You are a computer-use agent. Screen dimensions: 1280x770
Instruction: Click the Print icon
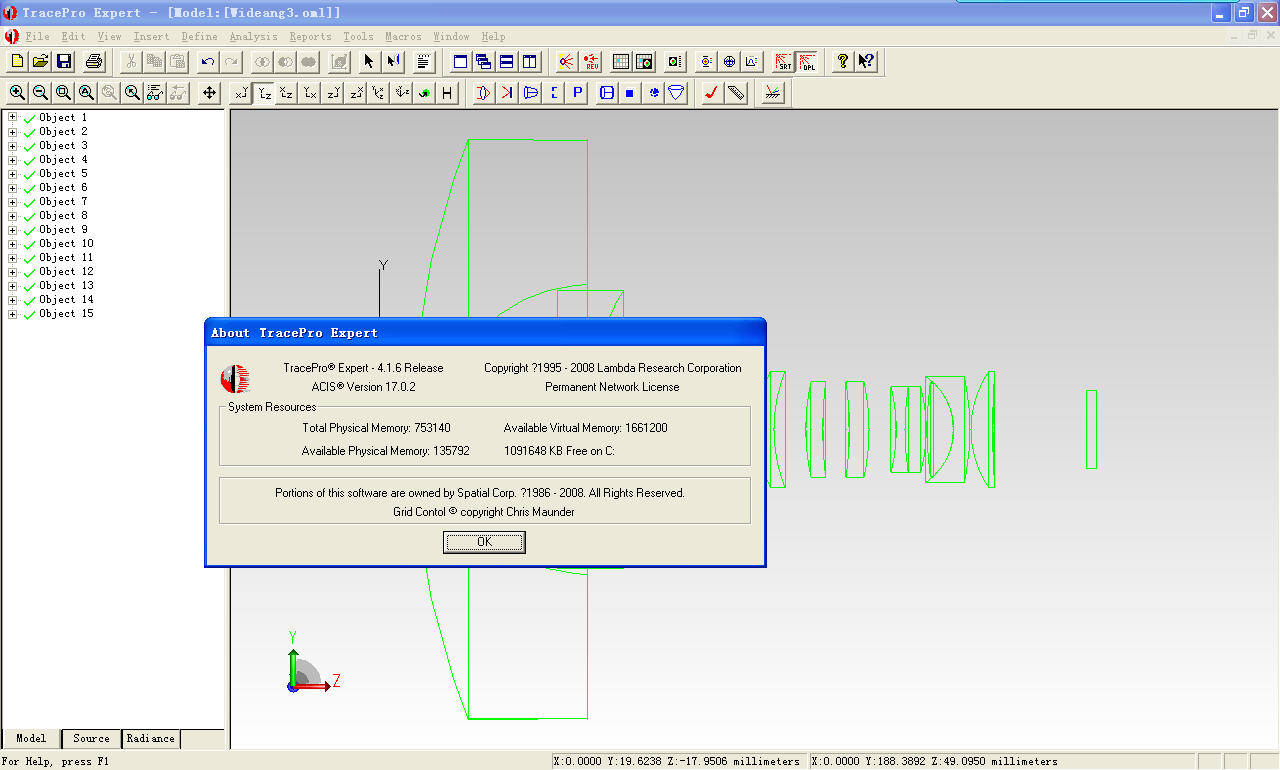pos(93,61)
